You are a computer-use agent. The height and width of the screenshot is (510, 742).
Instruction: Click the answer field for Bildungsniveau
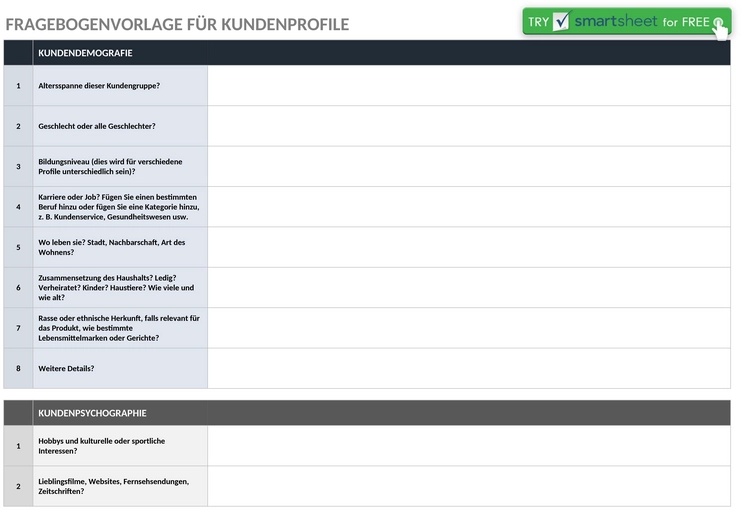pyautogui.click(x=469, y=167)
